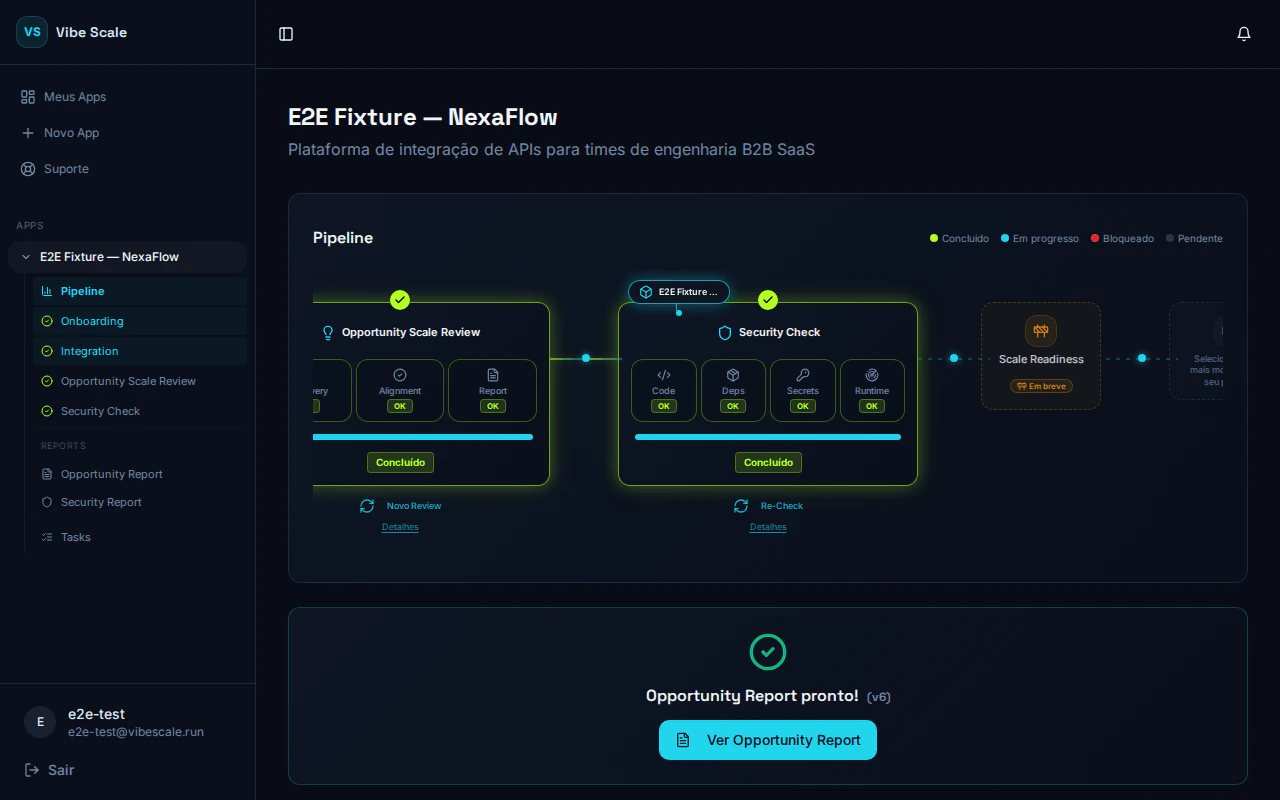Click the Ver Opportunity Report button
1280x800 pixels.
[768, 740]
